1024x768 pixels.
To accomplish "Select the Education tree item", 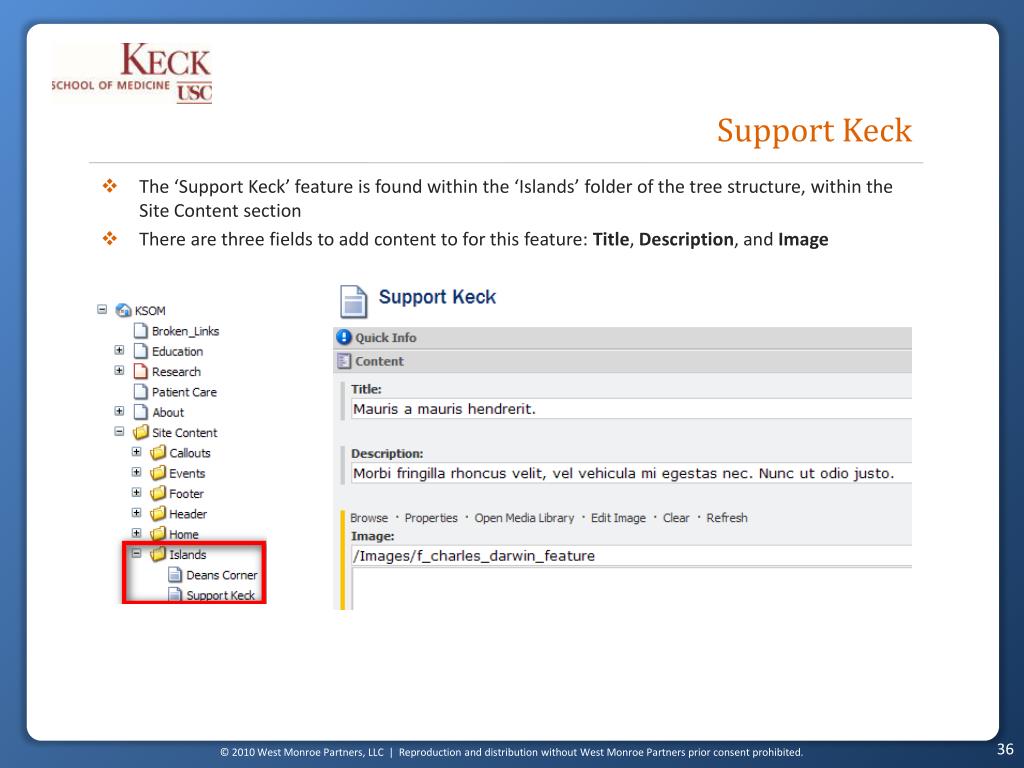I will [178, 351].
